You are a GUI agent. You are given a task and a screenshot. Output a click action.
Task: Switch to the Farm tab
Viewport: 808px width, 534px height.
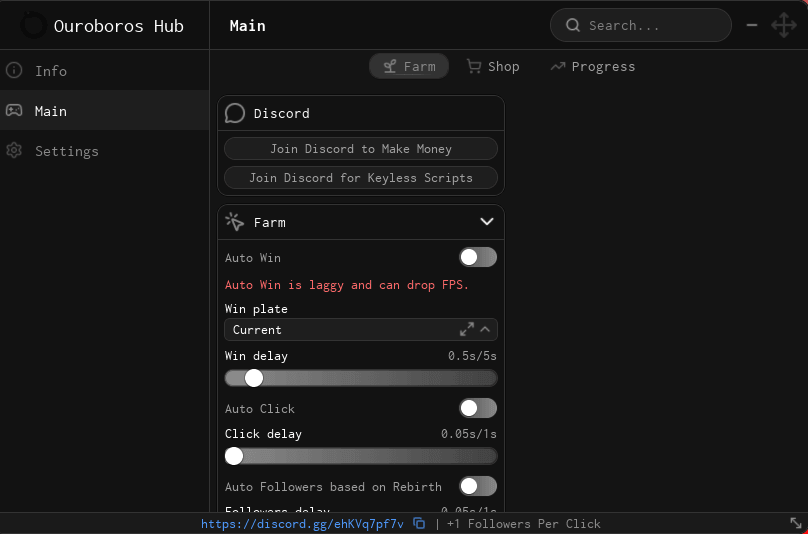point(409,66)
